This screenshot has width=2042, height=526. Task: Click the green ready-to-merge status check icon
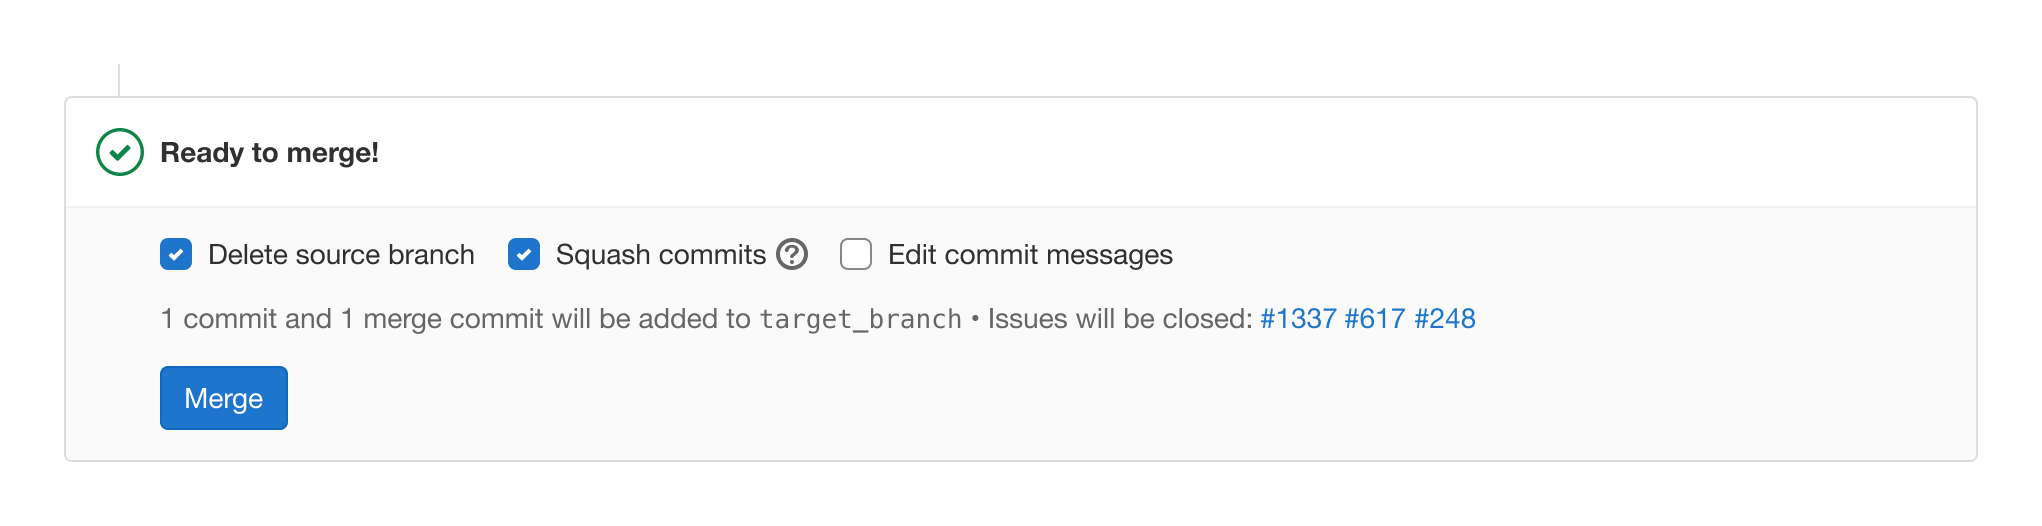click(120, 152)
